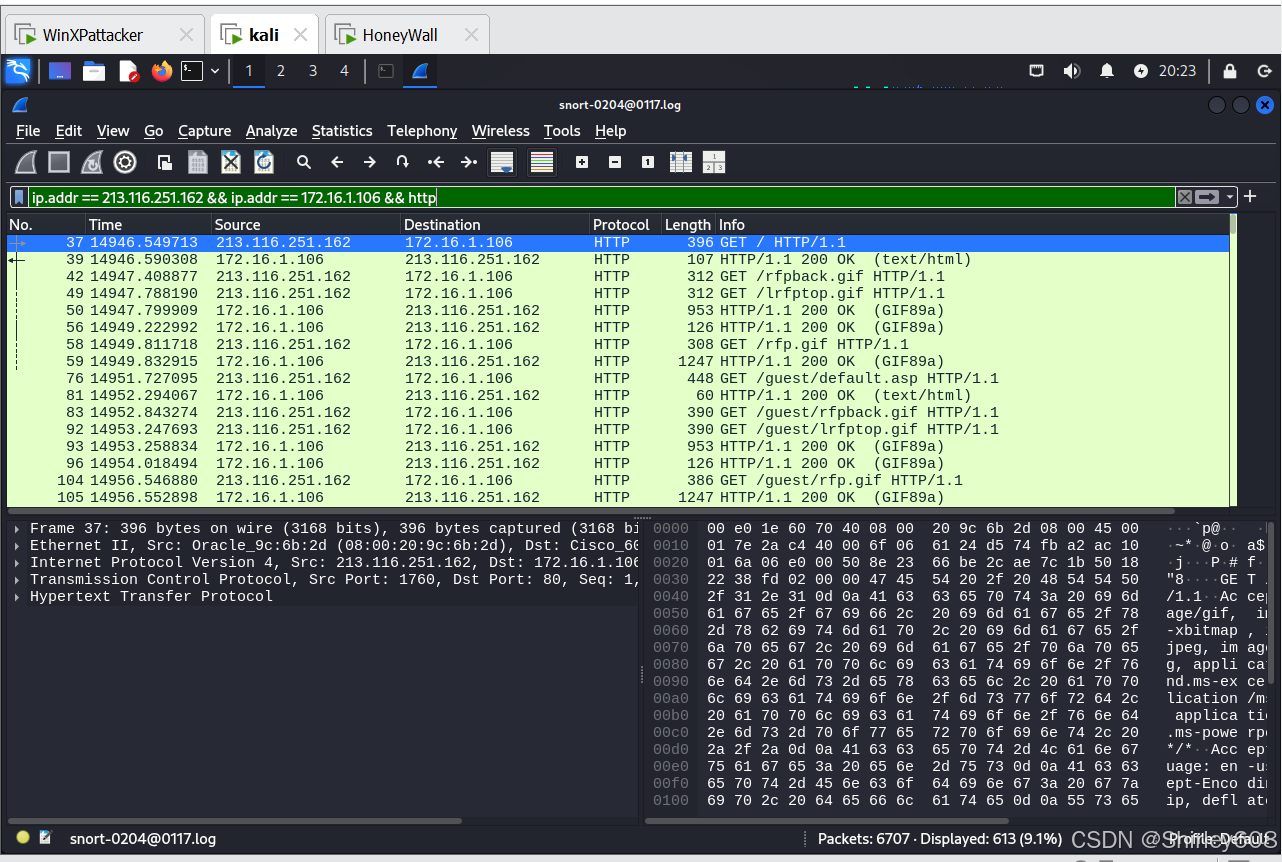Open a capture file from toolbar

165,162
